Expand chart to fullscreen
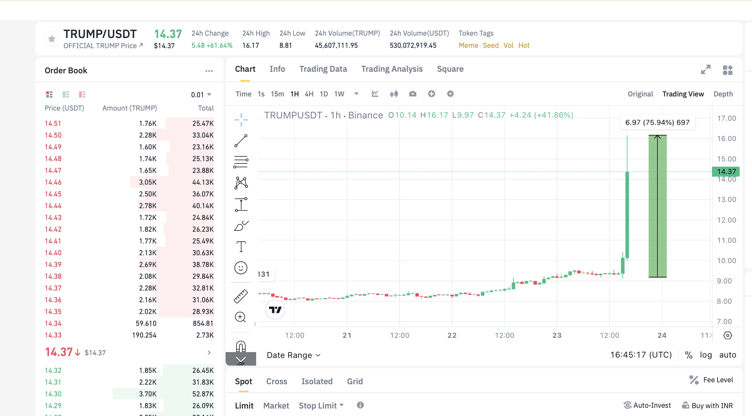 tap(705, 70)
